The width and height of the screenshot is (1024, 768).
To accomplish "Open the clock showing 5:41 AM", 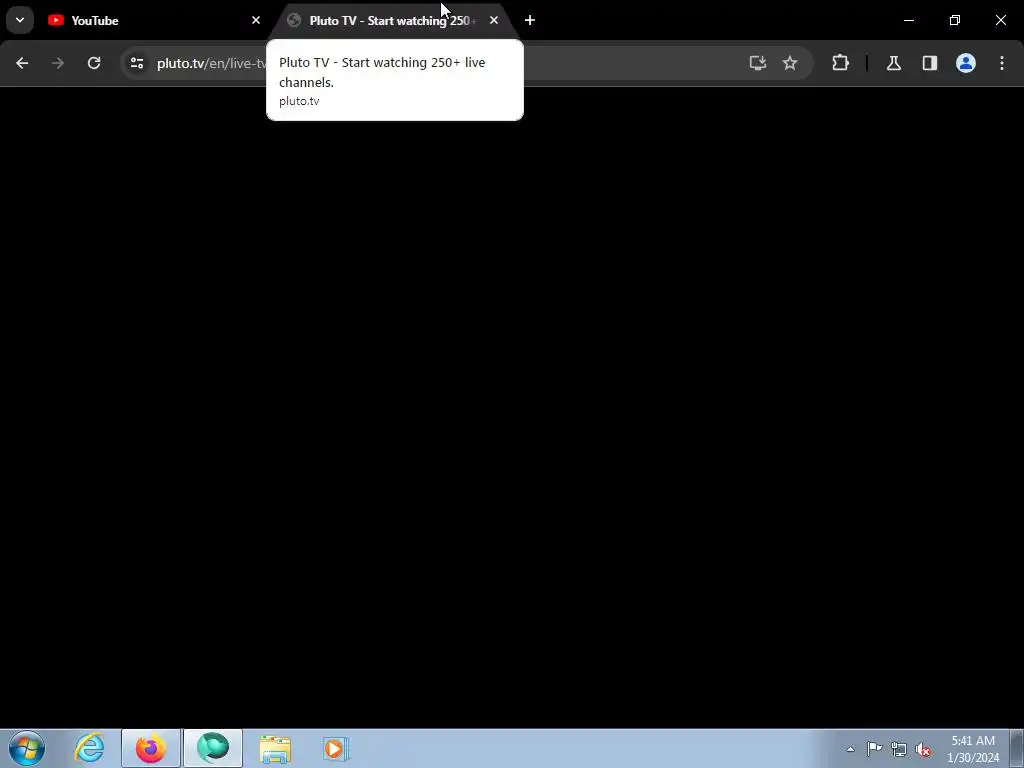I will click(x=973, y=749).
